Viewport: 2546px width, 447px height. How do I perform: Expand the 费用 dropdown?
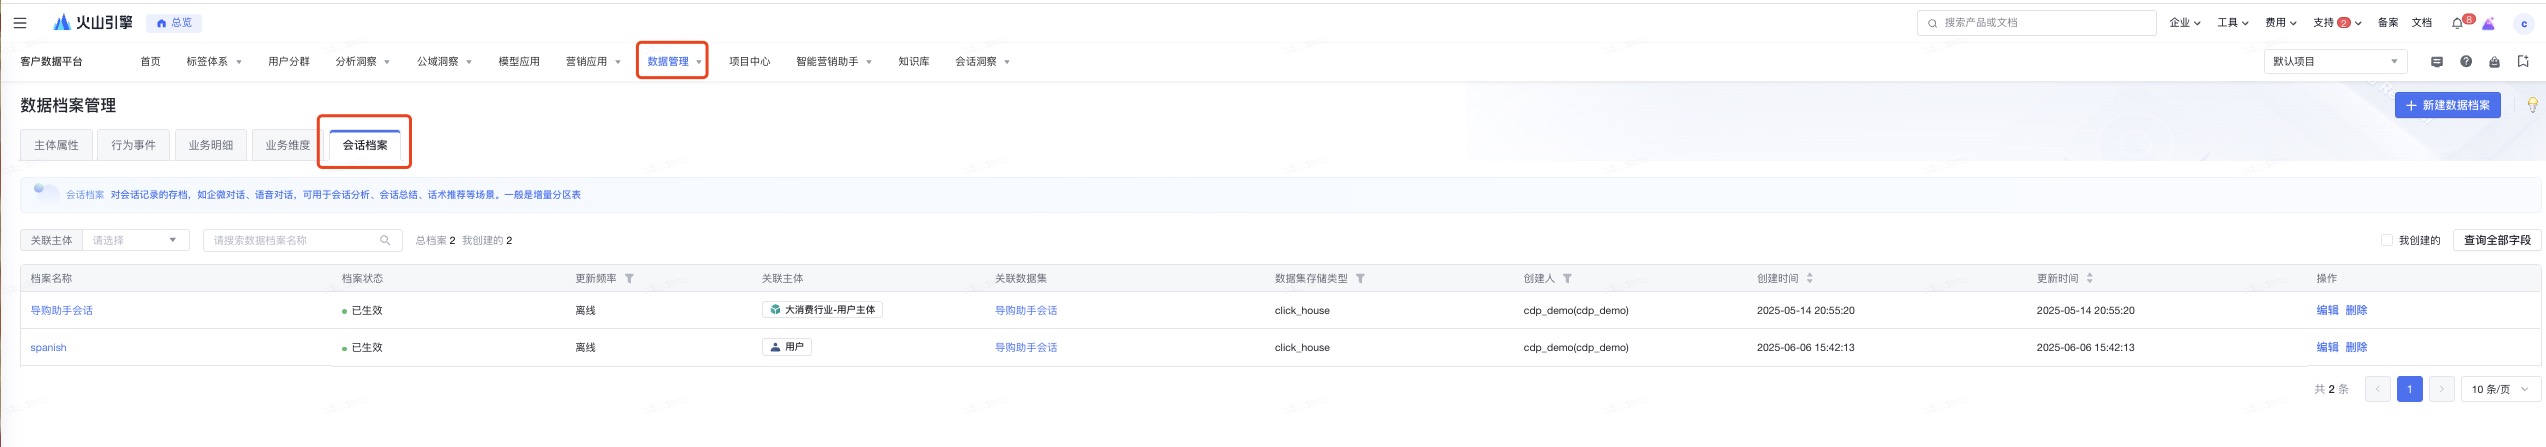coord(2280,22)
